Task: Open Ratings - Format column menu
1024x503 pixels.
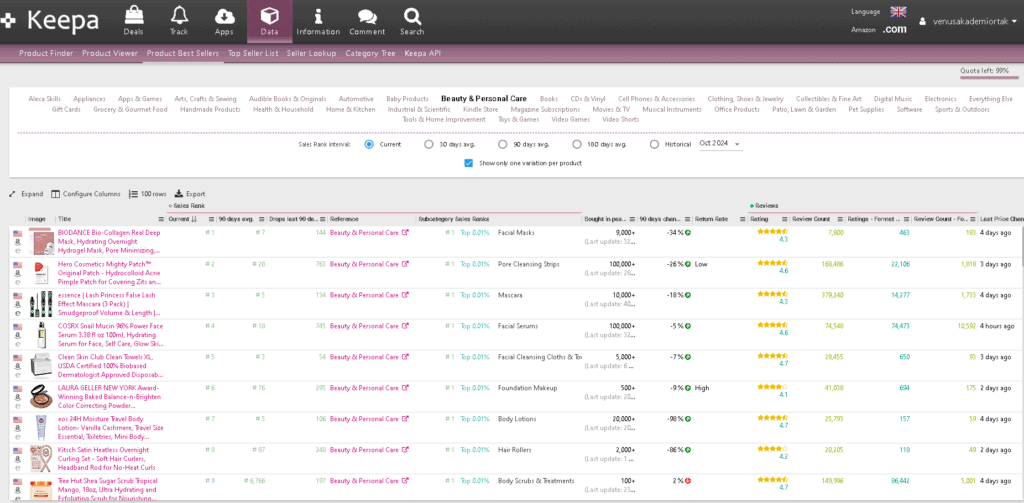Action: pyautogui.click(x=905, y=219)
